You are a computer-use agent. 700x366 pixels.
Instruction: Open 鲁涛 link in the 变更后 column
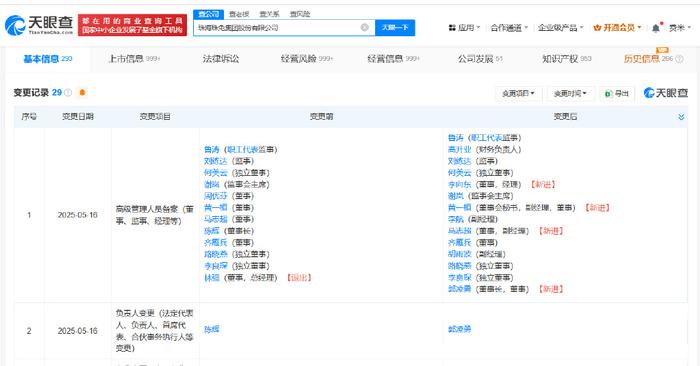pyautogui.click(x=456, y=138)
